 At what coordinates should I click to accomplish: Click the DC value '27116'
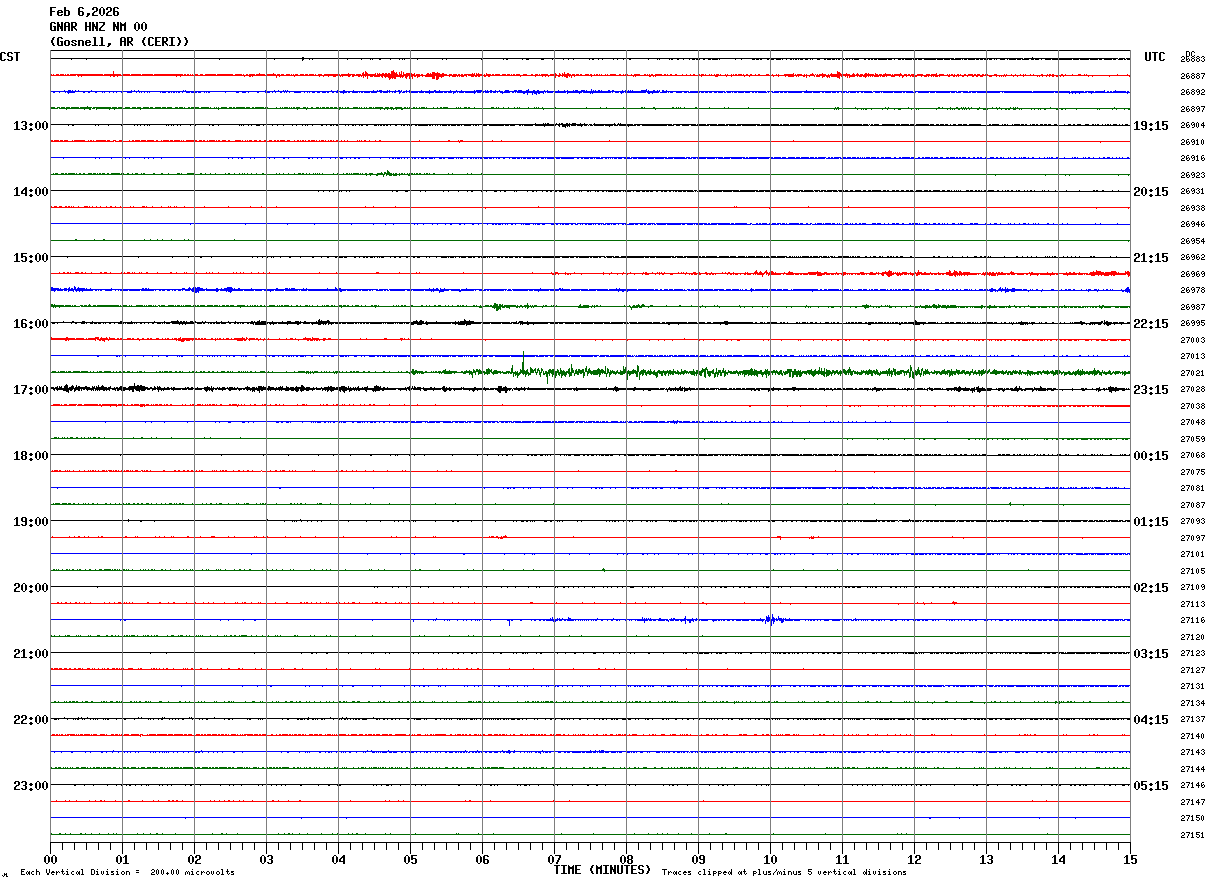1192,620
